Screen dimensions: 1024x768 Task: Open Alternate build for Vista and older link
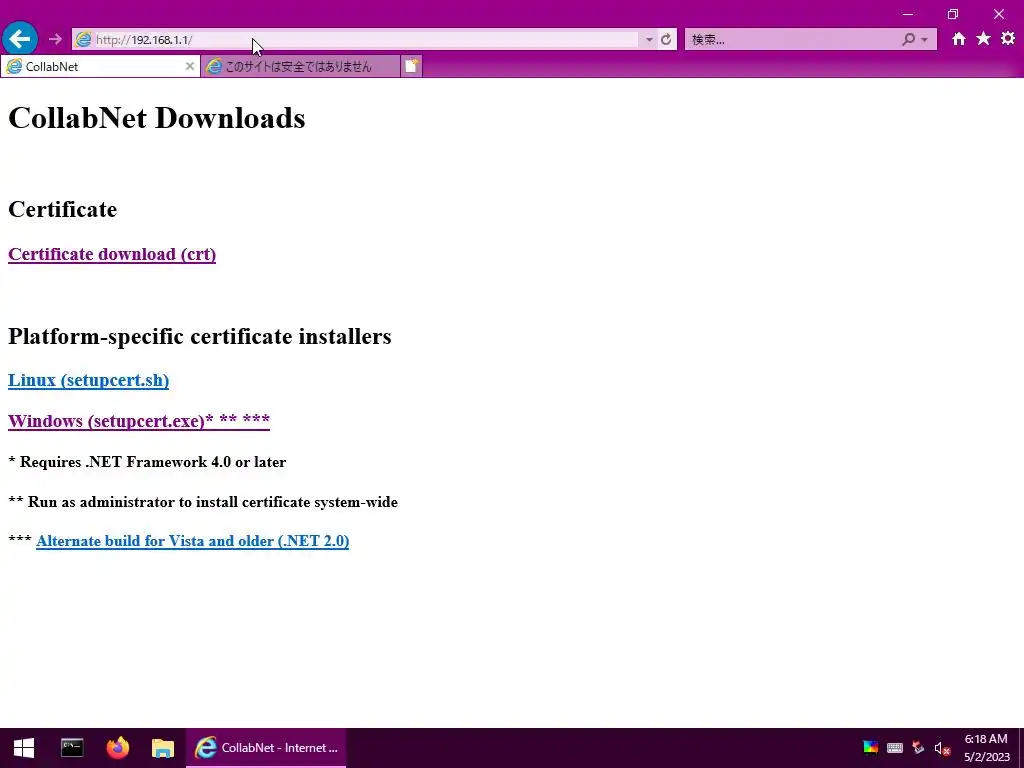193,541
